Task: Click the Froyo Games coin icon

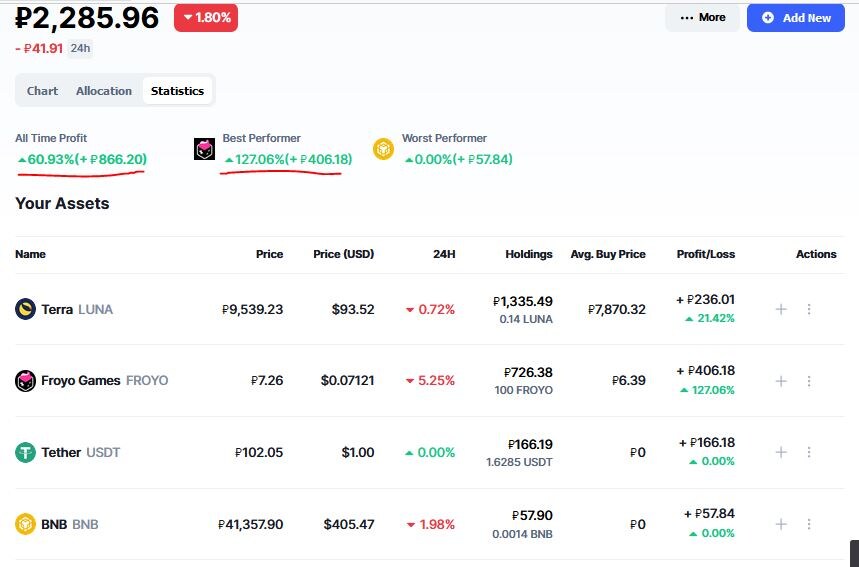Action: click(25, 381)
